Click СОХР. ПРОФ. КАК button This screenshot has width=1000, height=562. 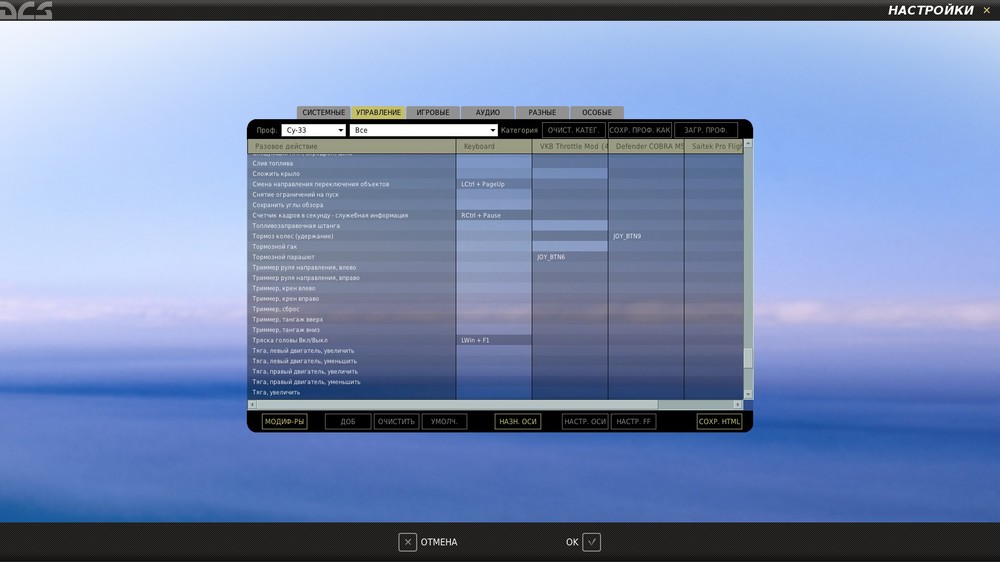tap(640, 130)
